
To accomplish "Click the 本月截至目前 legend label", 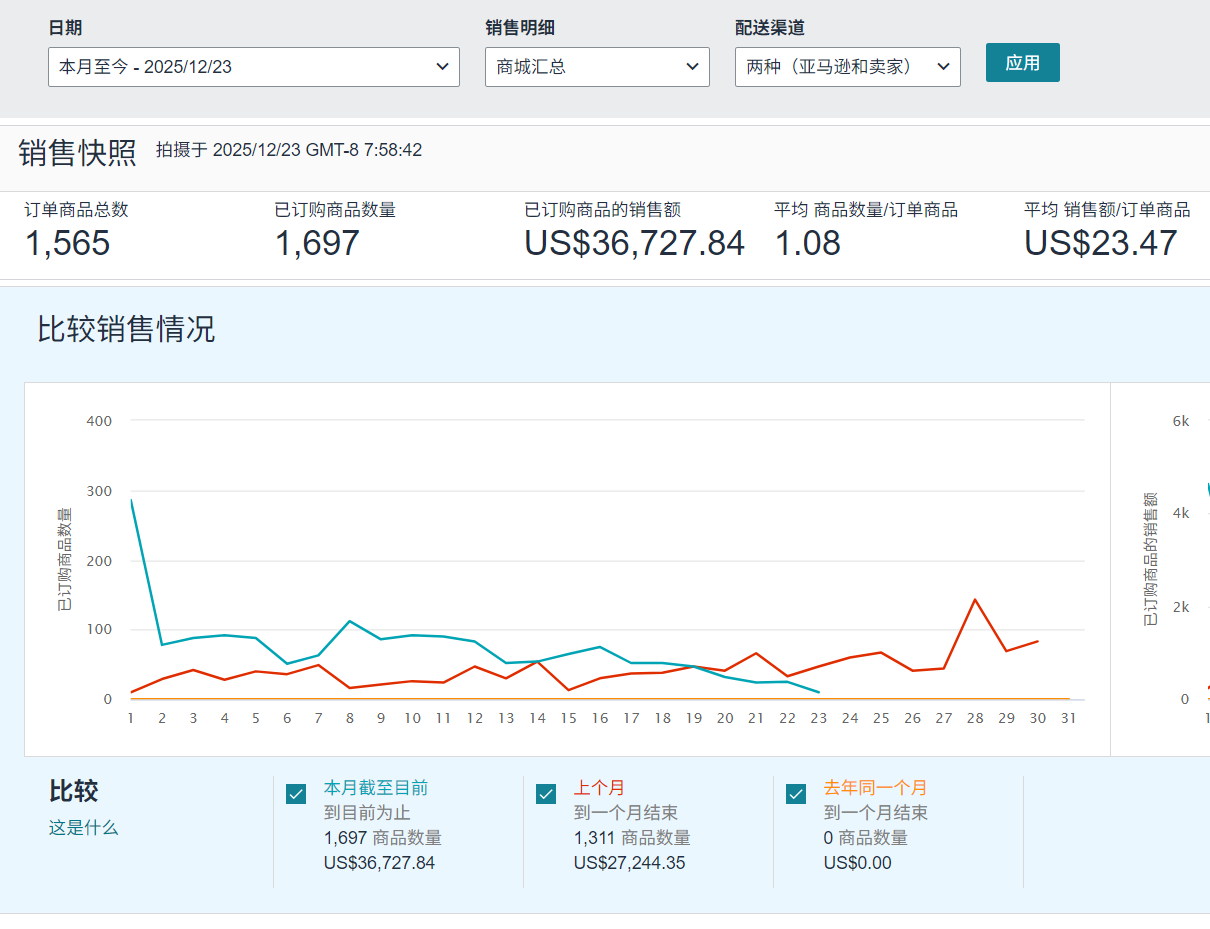I will 375,788.
